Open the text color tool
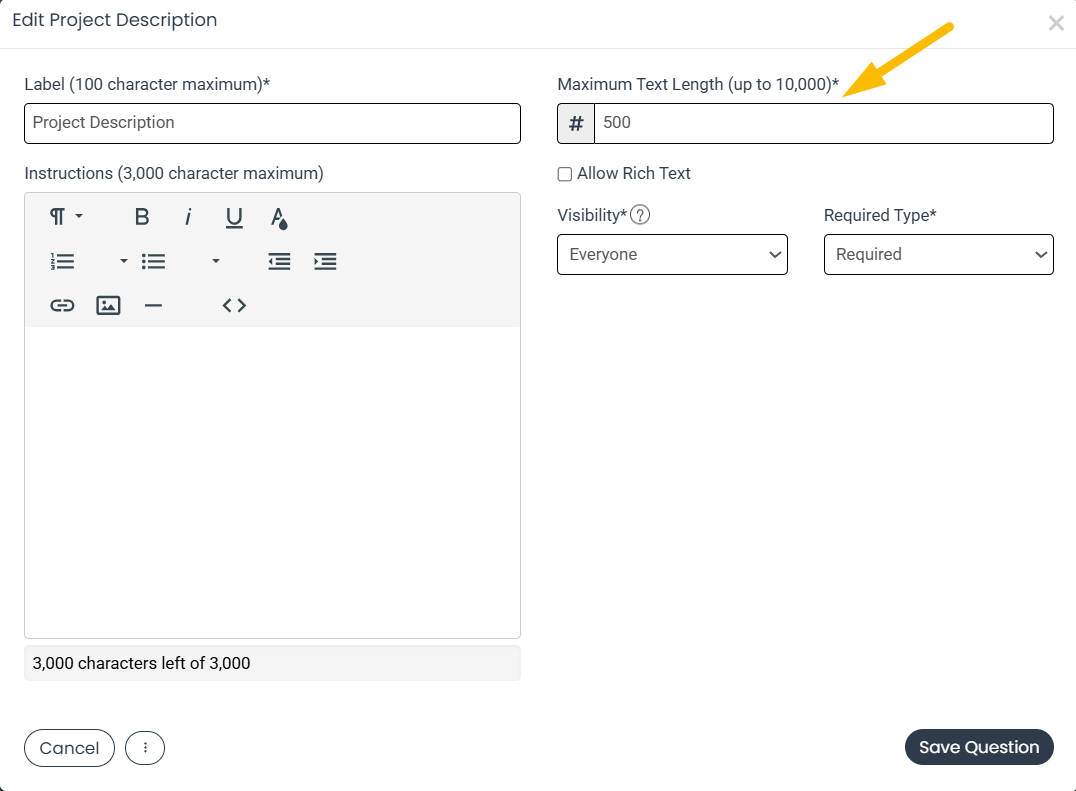This screenshot has width=1076, height=791. click(x=279, y=217)
